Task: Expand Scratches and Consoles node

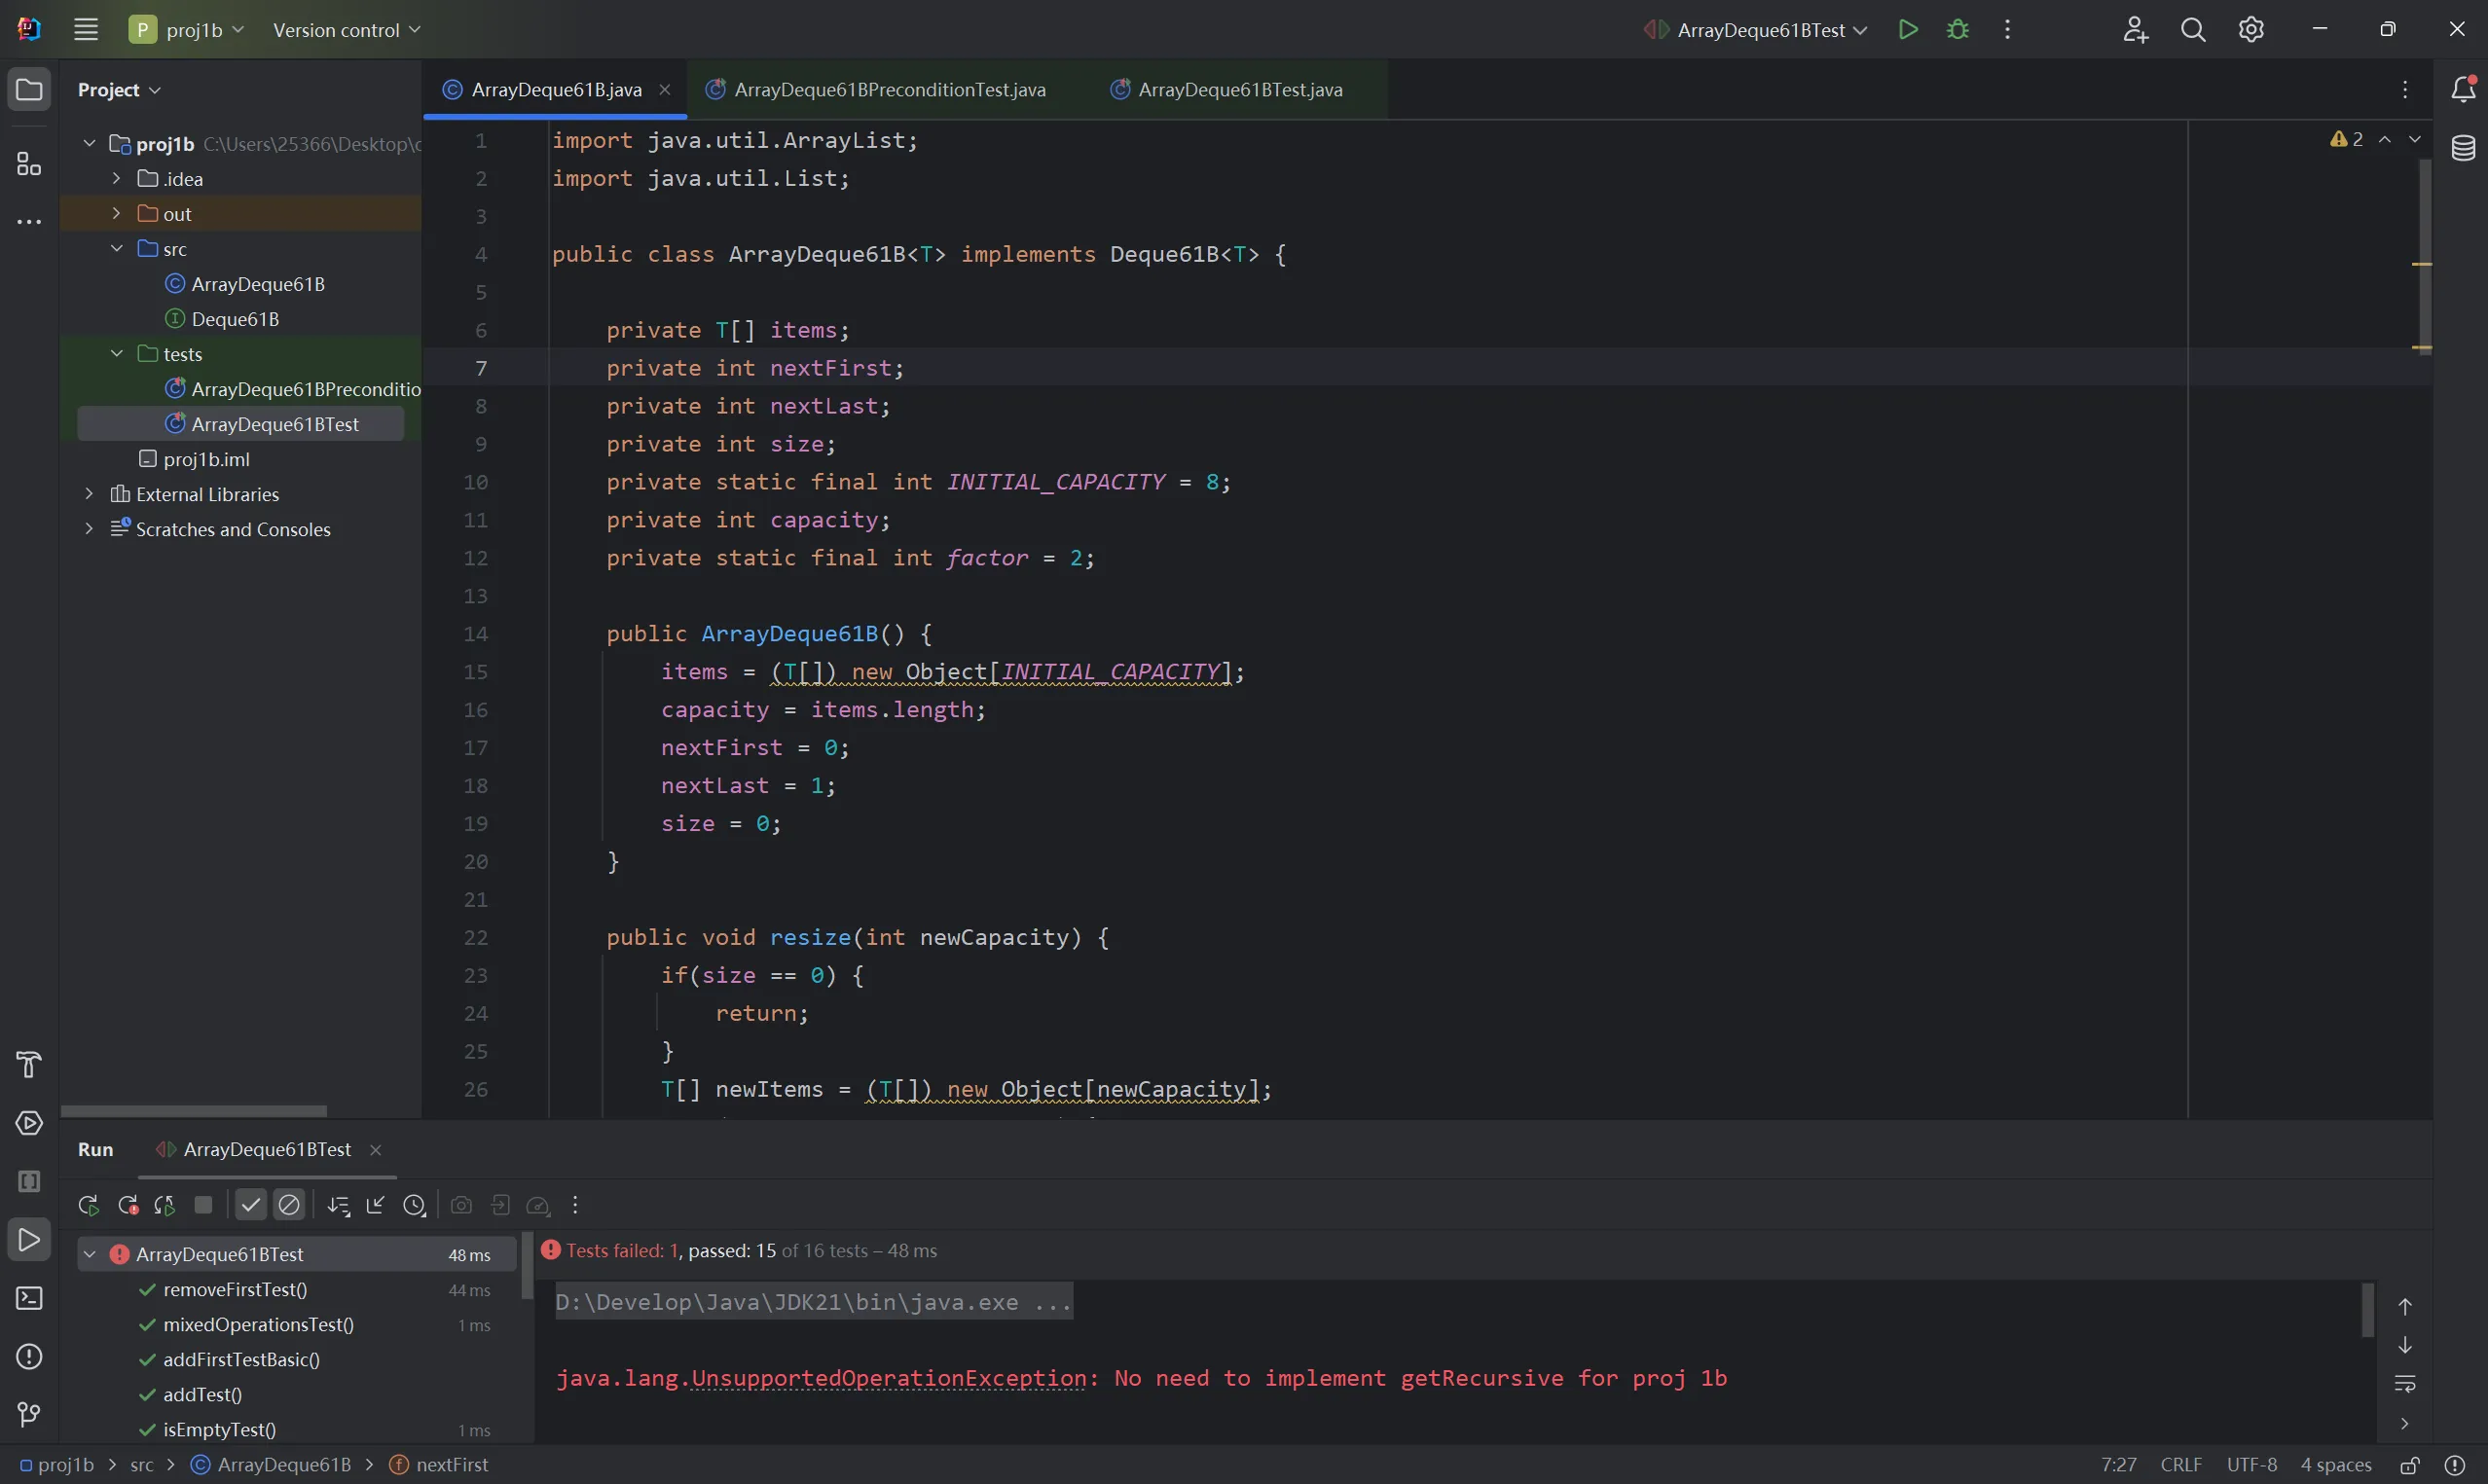Action: click(89, 529)
